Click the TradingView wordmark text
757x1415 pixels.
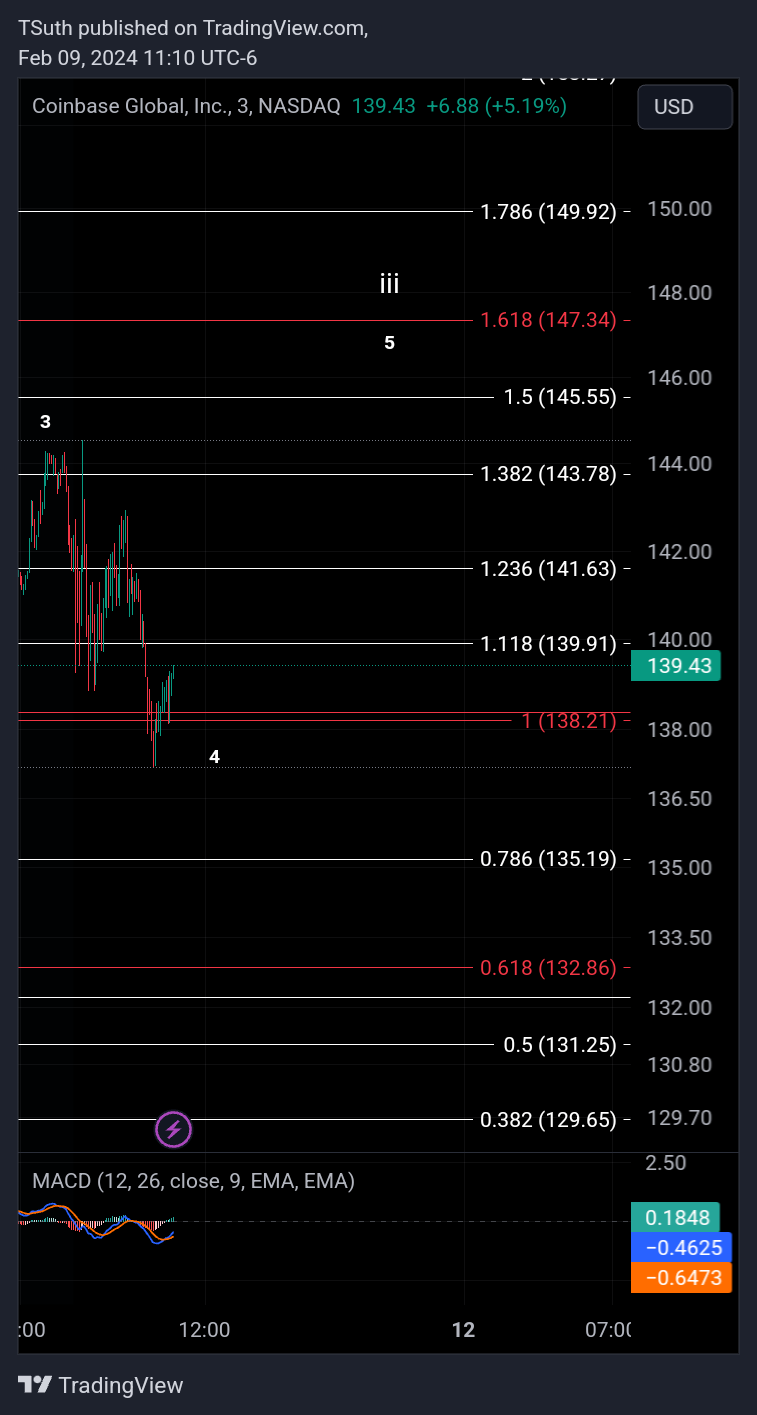coord(121,1385)
